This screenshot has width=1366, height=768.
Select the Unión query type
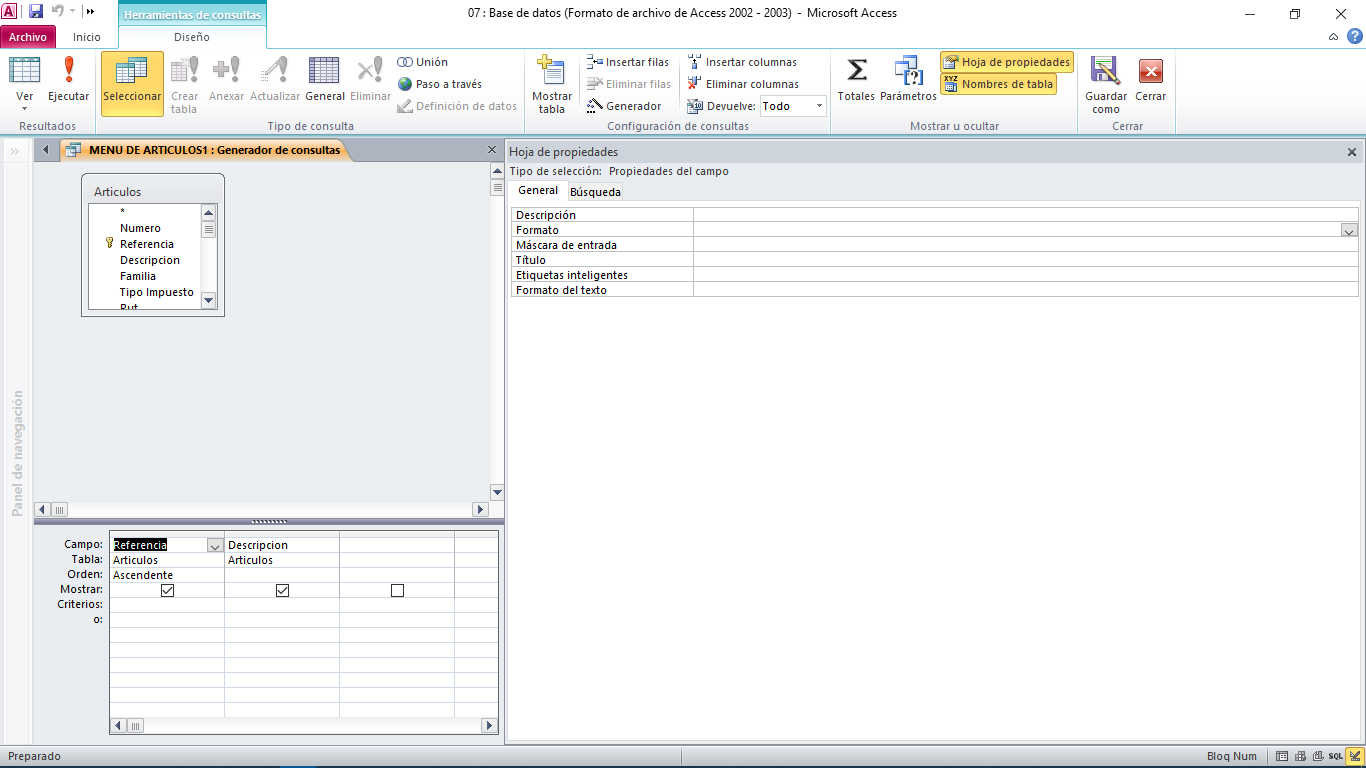point(423,62)
